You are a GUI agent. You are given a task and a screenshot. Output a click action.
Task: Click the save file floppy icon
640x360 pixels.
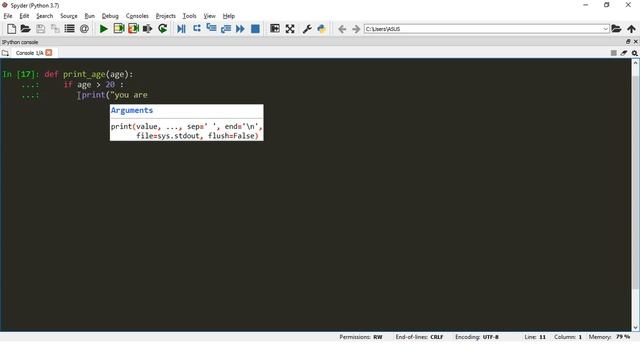pos(40,29)
